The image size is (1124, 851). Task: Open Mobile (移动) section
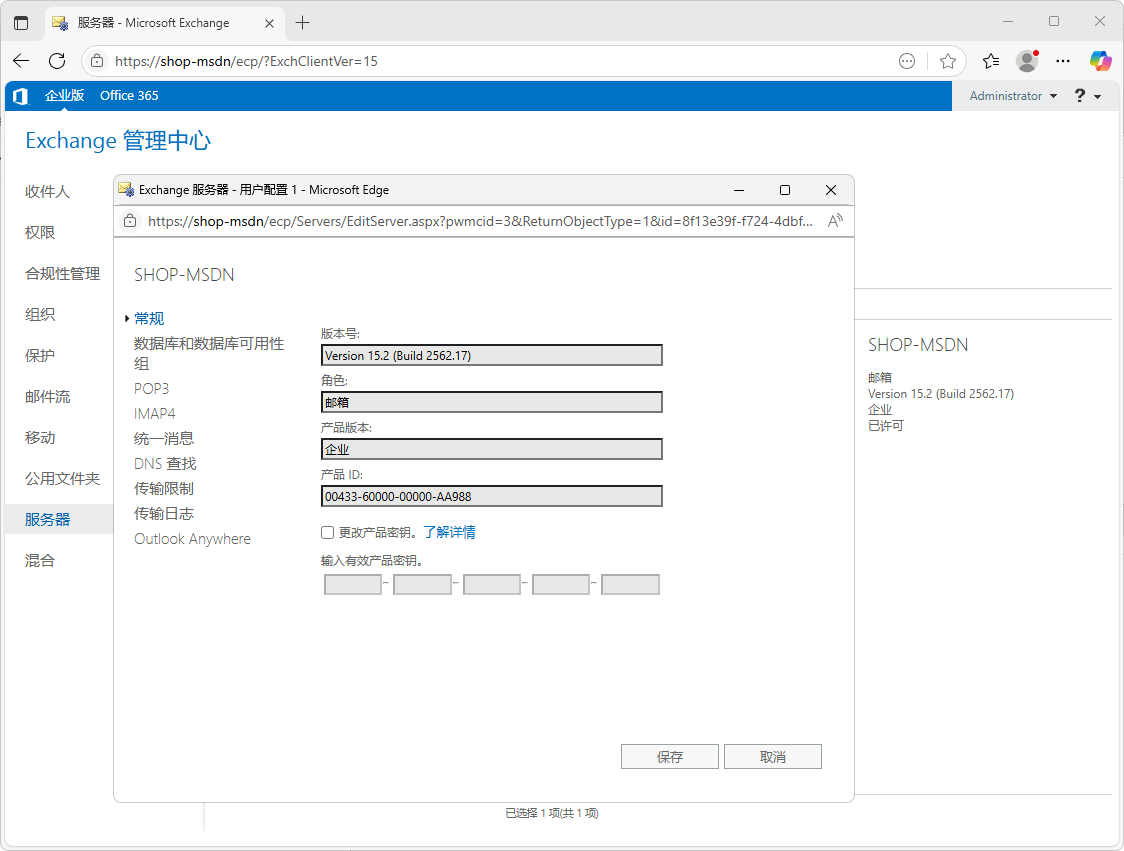(x=40, y=437)
